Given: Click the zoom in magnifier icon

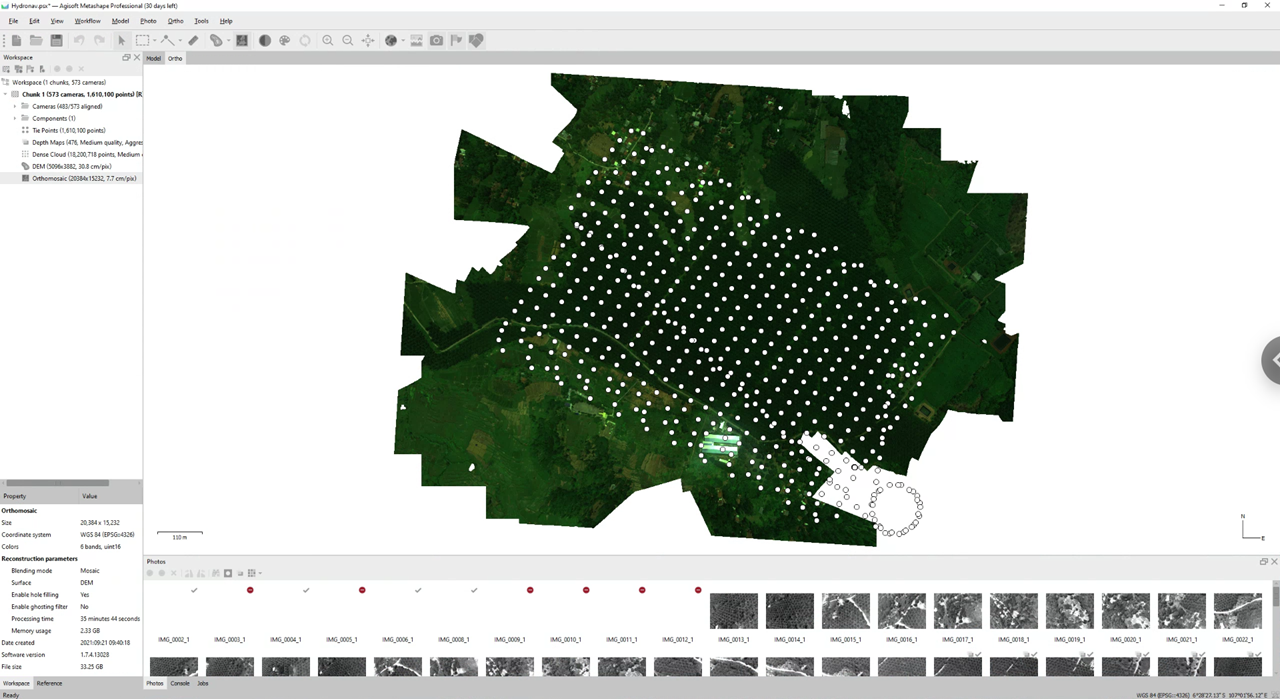Looking at the screenshot, I should tap(327, 41).
